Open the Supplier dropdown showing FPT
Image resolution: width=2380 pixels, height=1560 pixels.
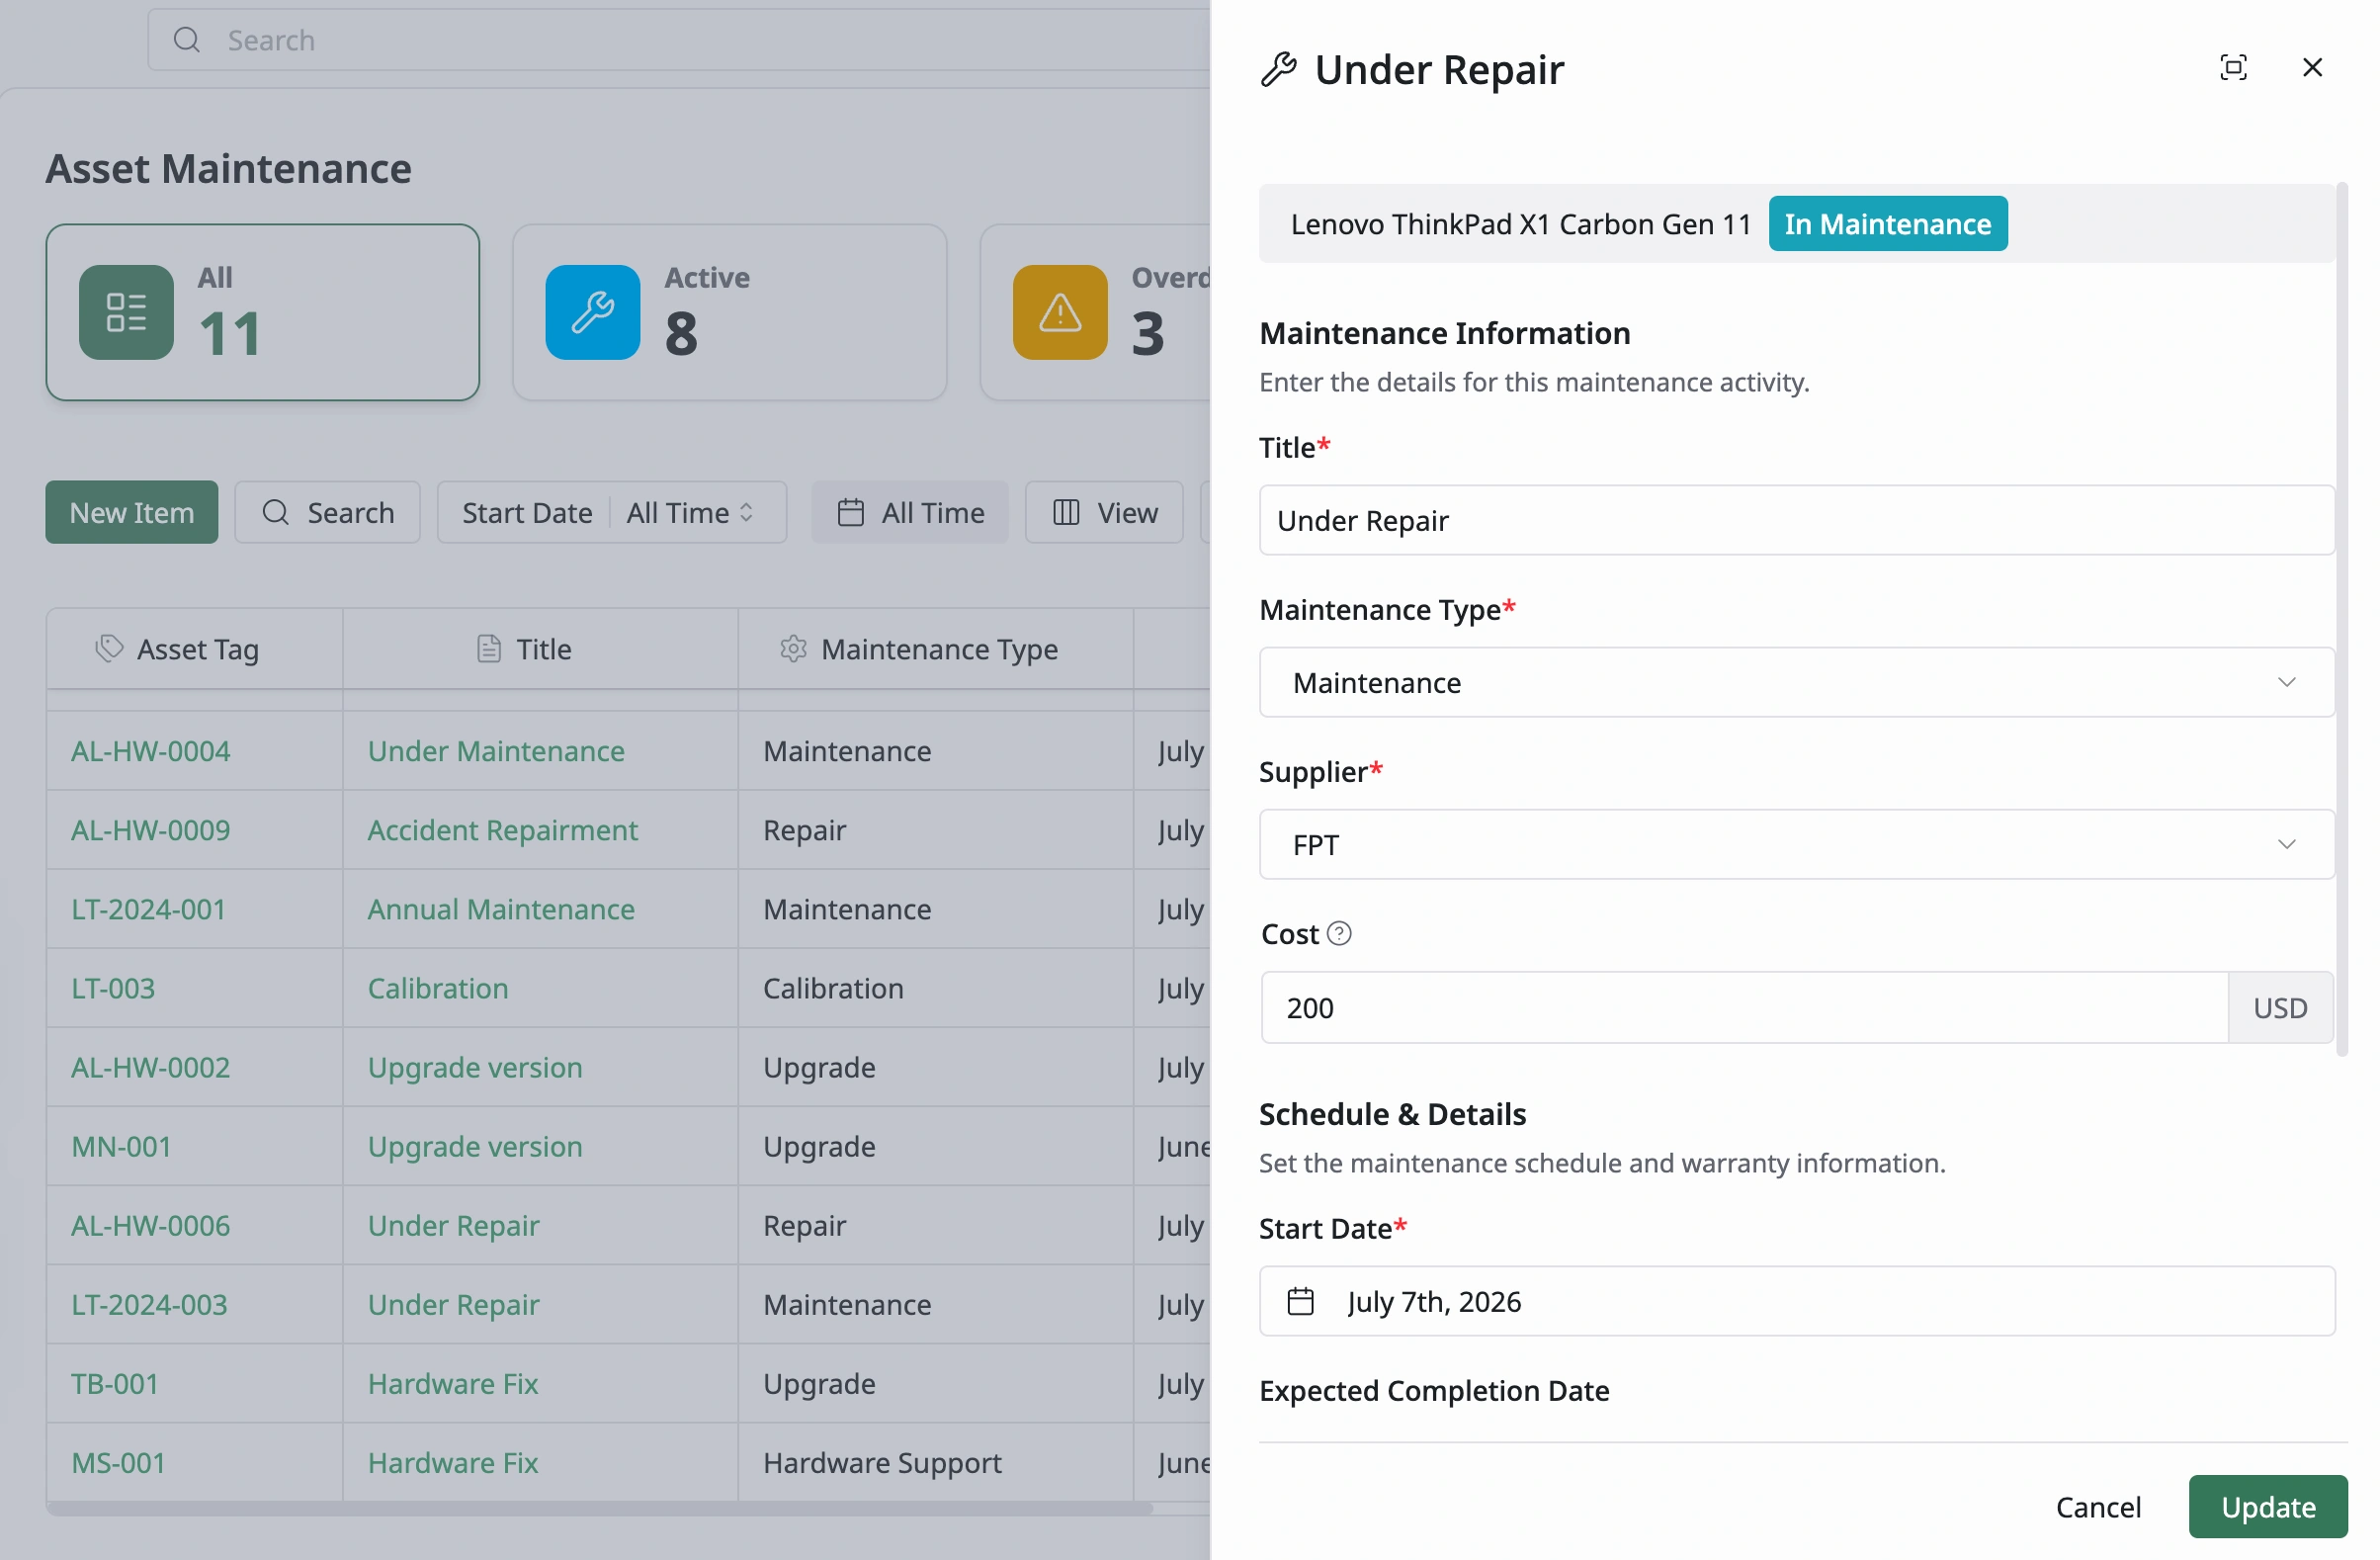pos(1796,844)
